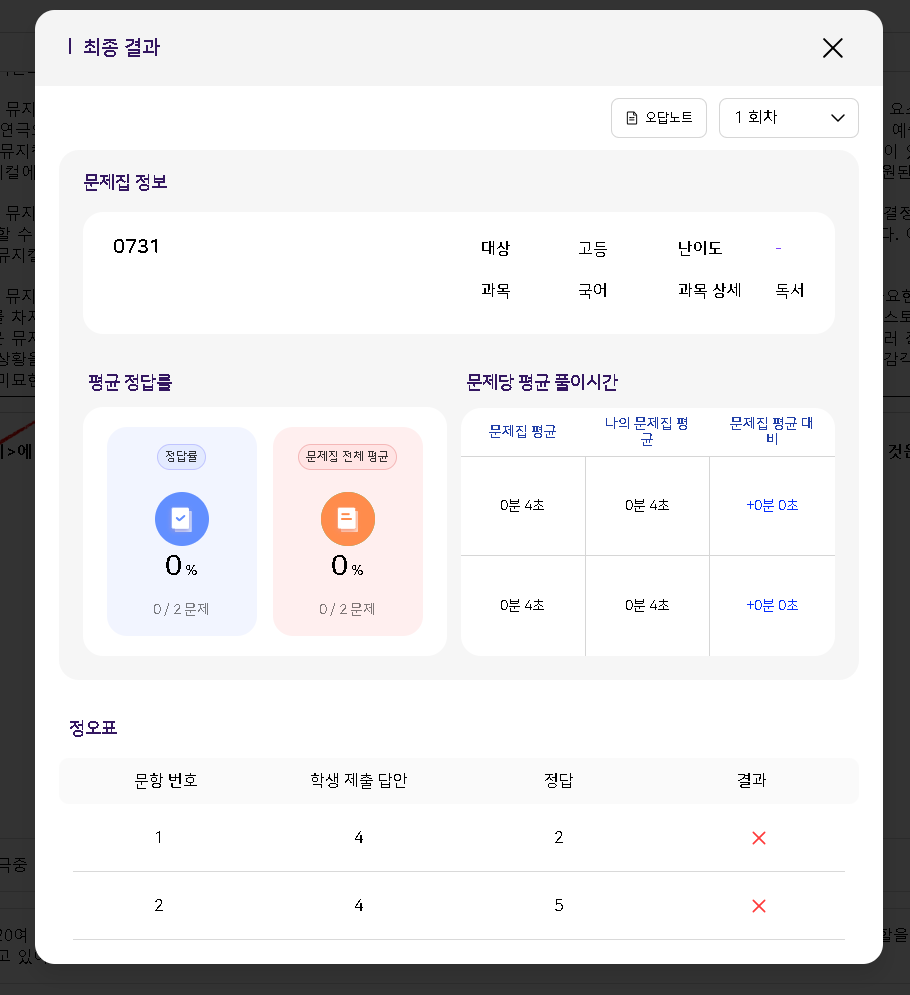Select the 문제집 평균 column header
The height and width of the screenshot is (995, 910).
[x=522, y=432]
